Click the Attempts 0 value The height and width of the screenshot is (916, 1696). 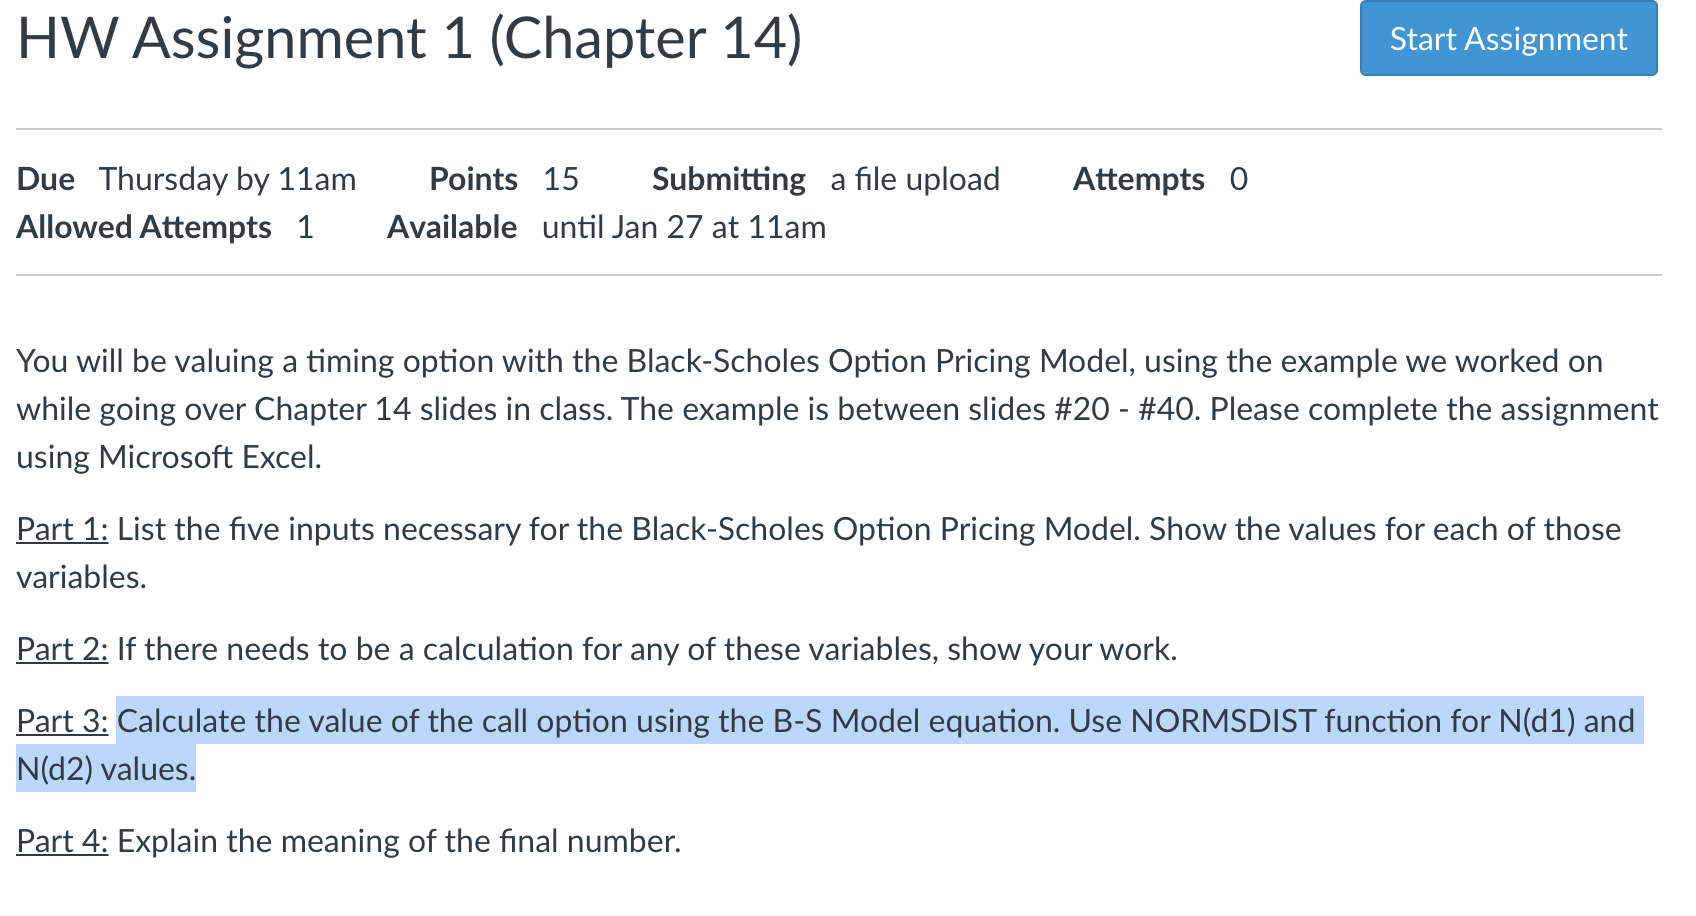point(1238,179)
